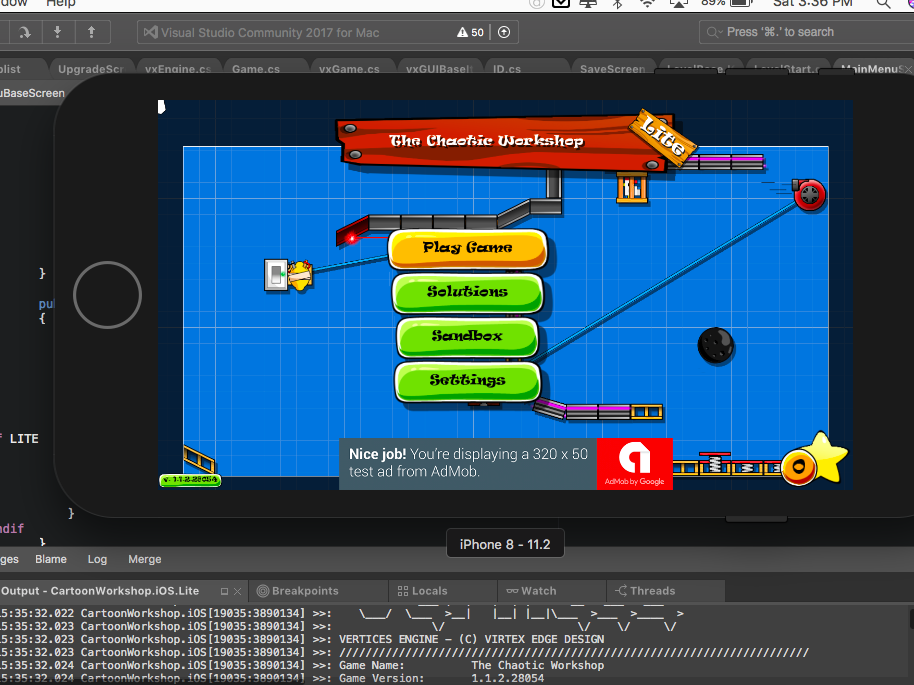Click the circled up-arrow updates icon
This screenshot has height=685, width=914.
503,32
